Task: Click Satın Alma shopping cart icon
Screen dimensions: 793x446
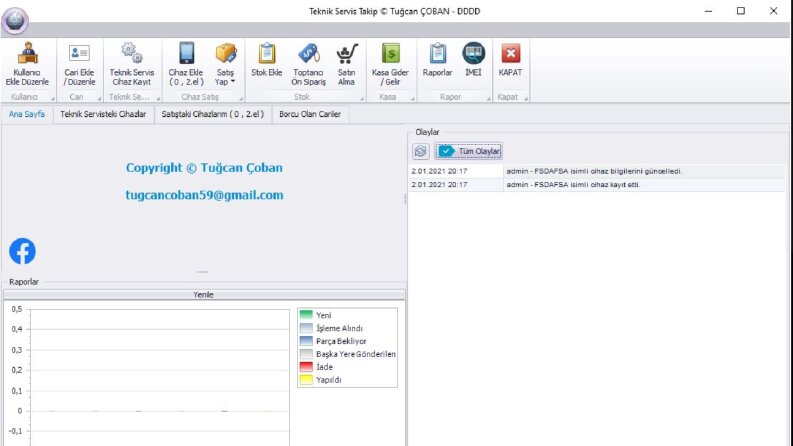Action: 347,54
